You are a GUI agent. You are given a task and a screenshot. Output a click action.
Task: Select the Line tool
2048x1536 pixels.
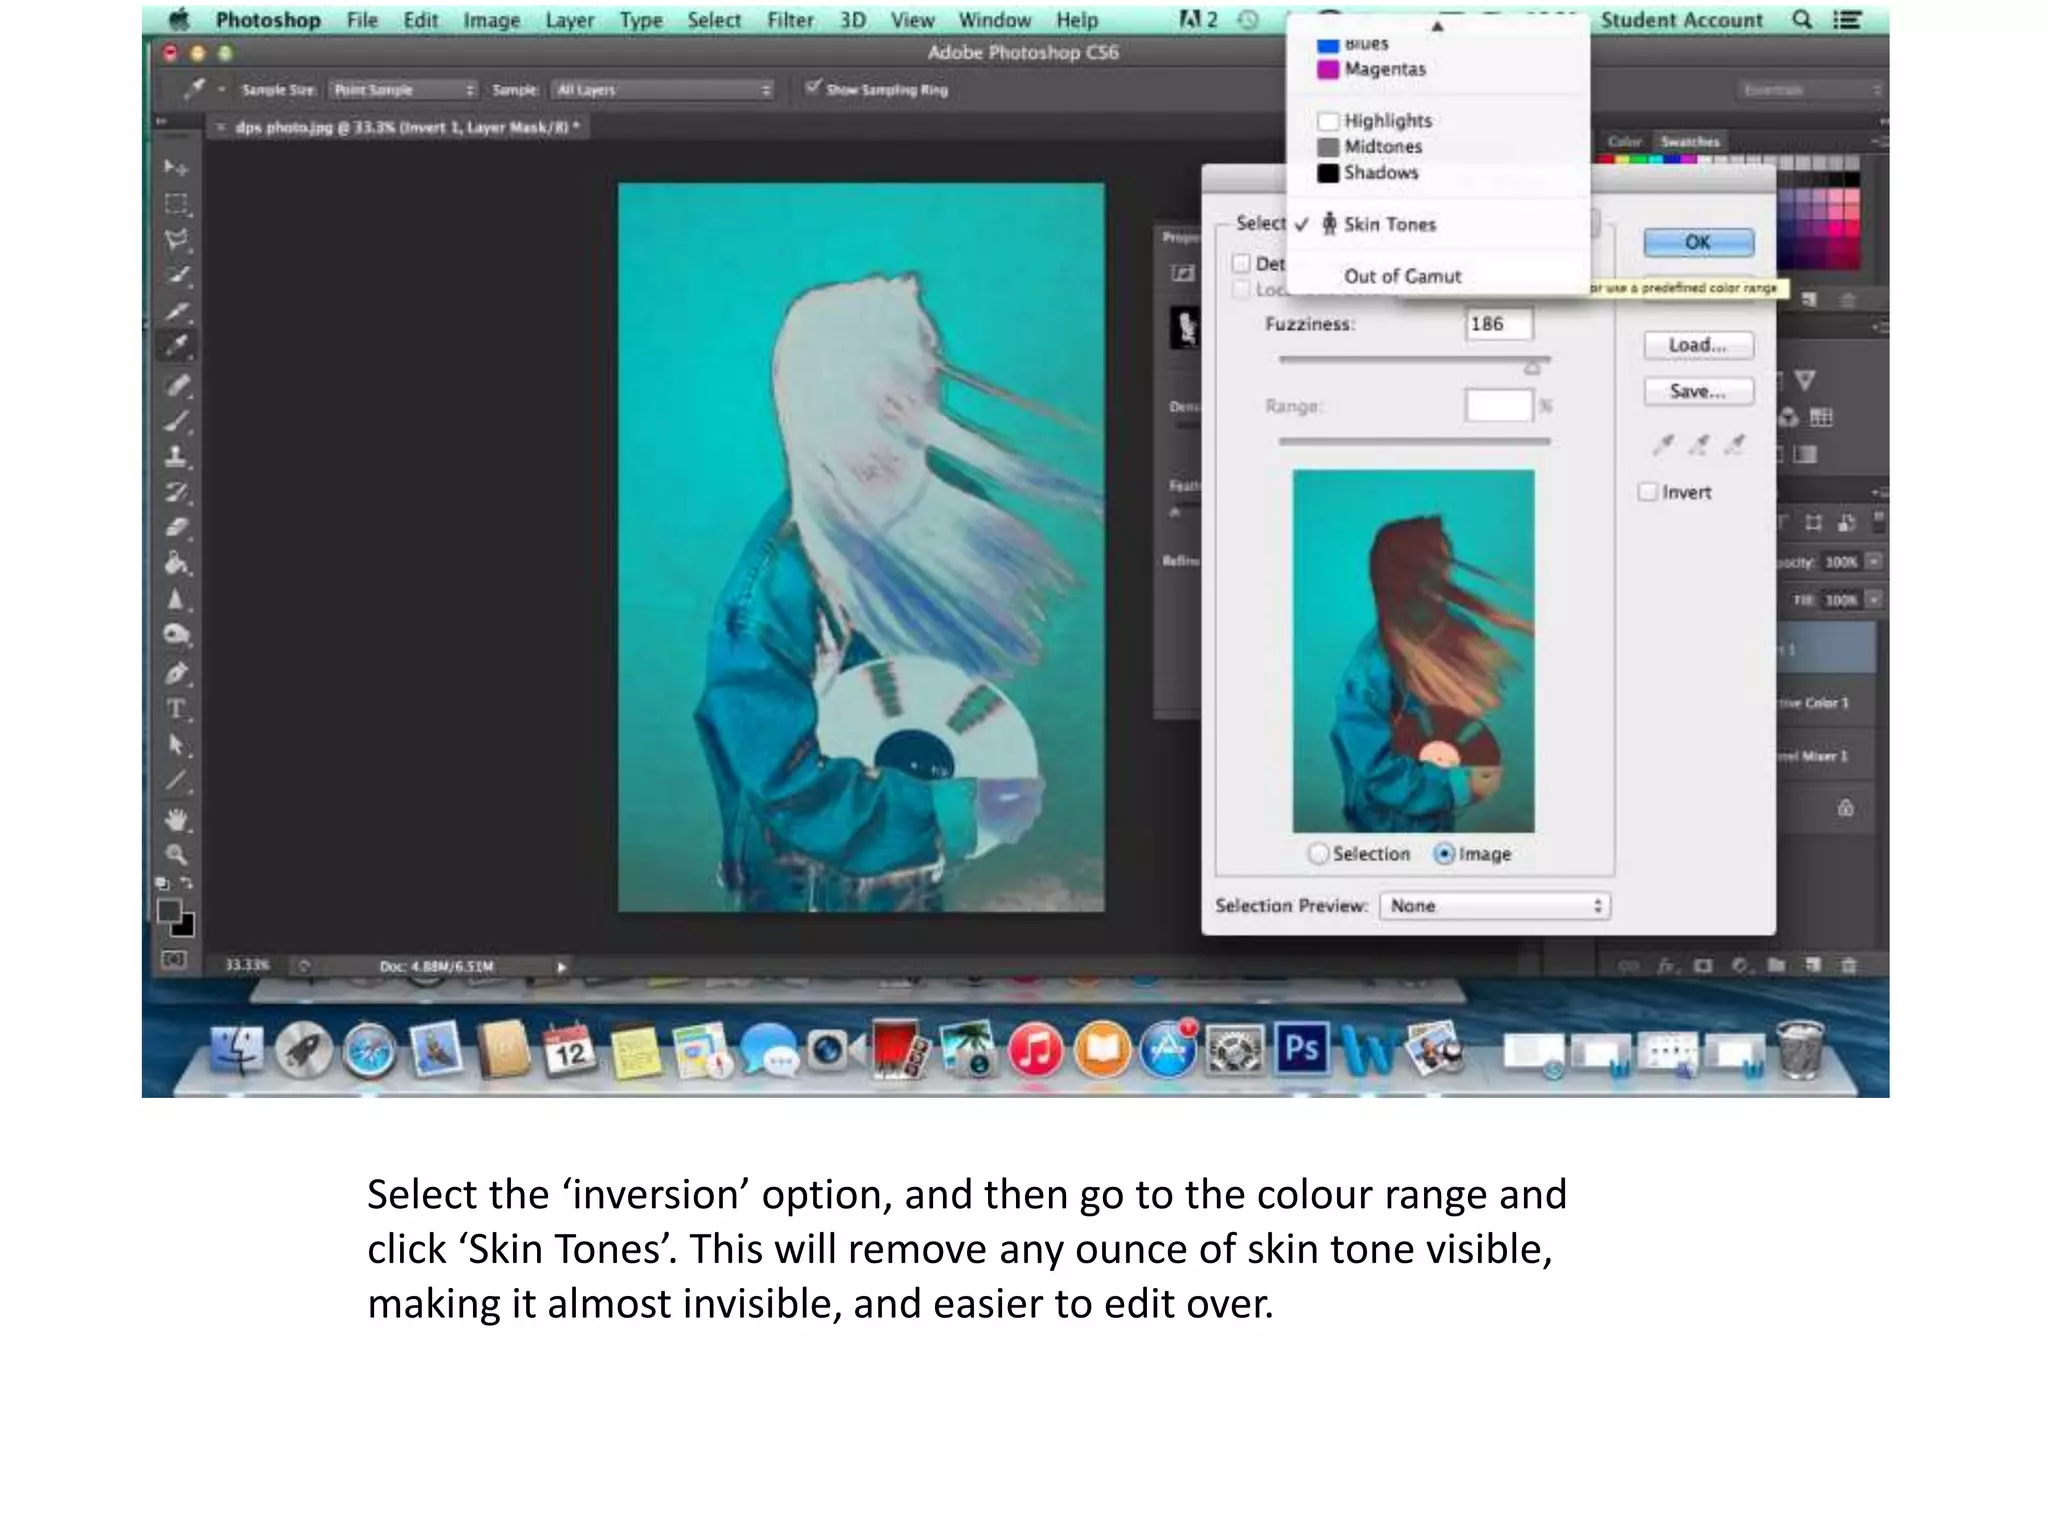(176, 781)
